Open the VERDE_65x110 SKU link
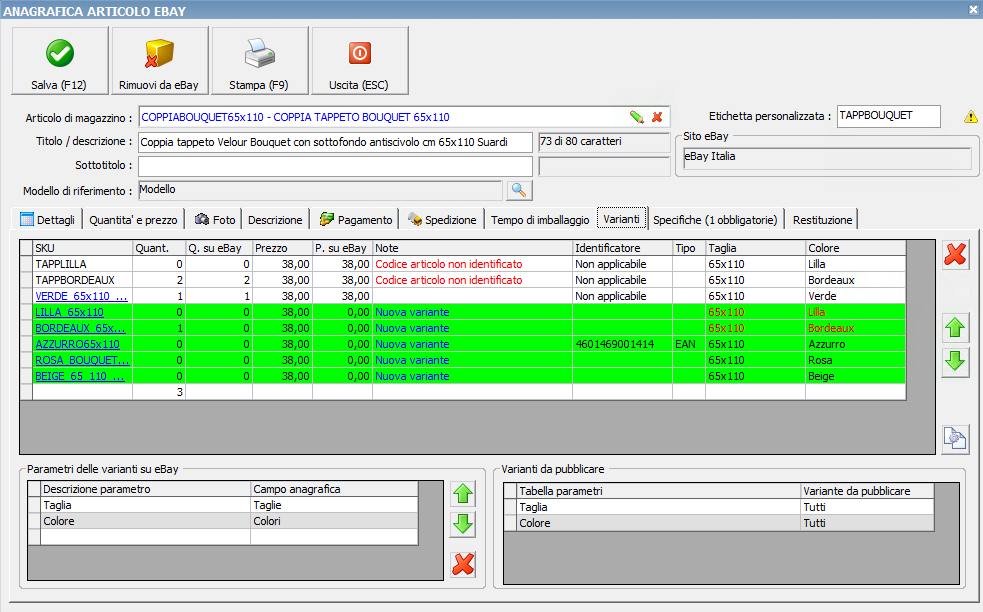This screenshot has height=612, width=983. coord(82,296)
